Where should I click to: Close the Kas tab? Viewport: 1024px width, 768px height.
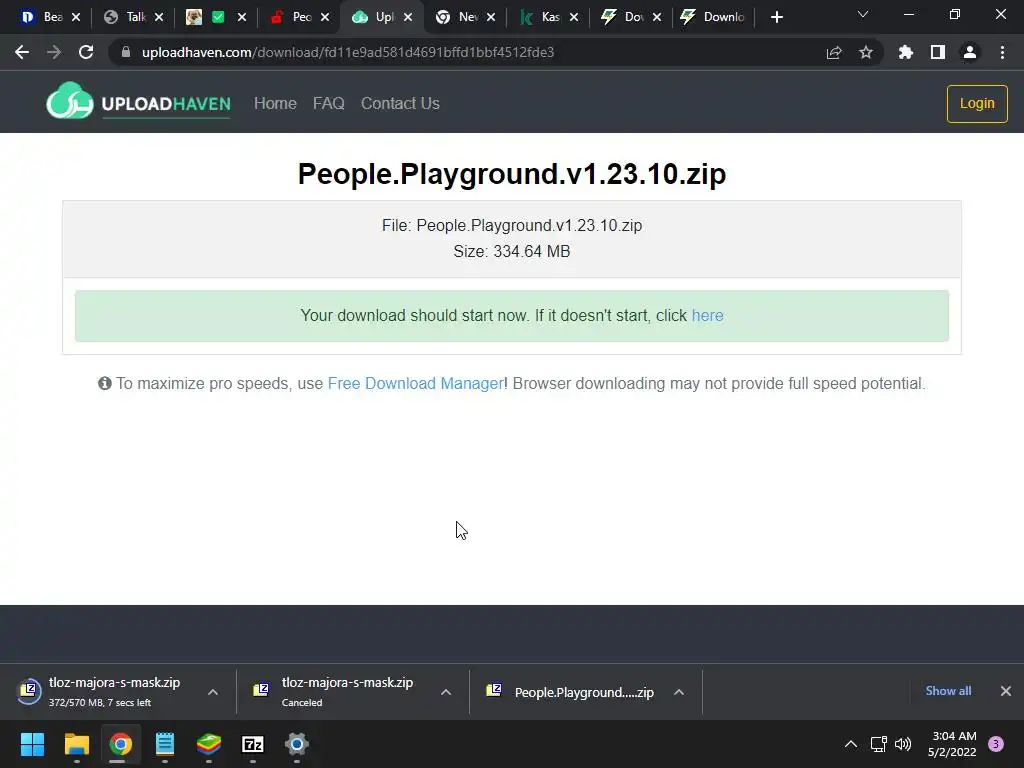(x=574, y=17)
